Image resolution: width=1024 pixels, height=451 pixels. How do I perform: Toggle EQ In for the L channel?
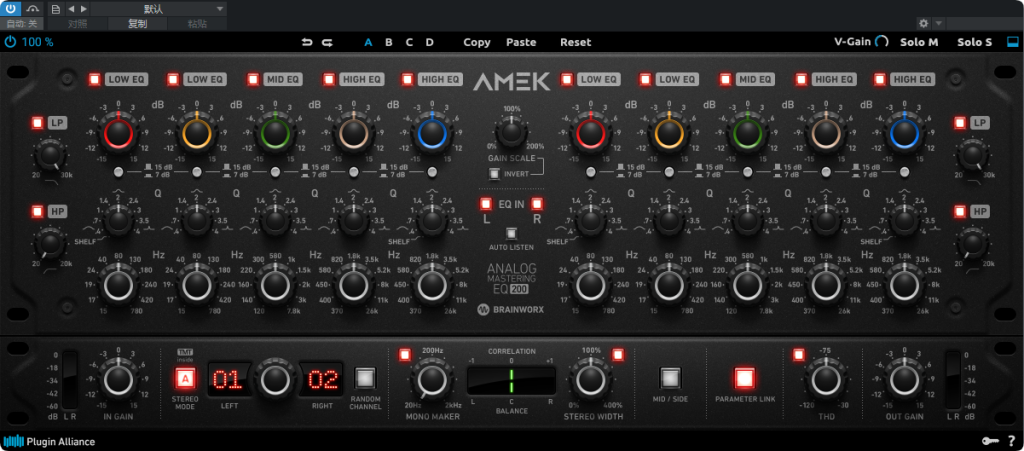coord(485,204)
